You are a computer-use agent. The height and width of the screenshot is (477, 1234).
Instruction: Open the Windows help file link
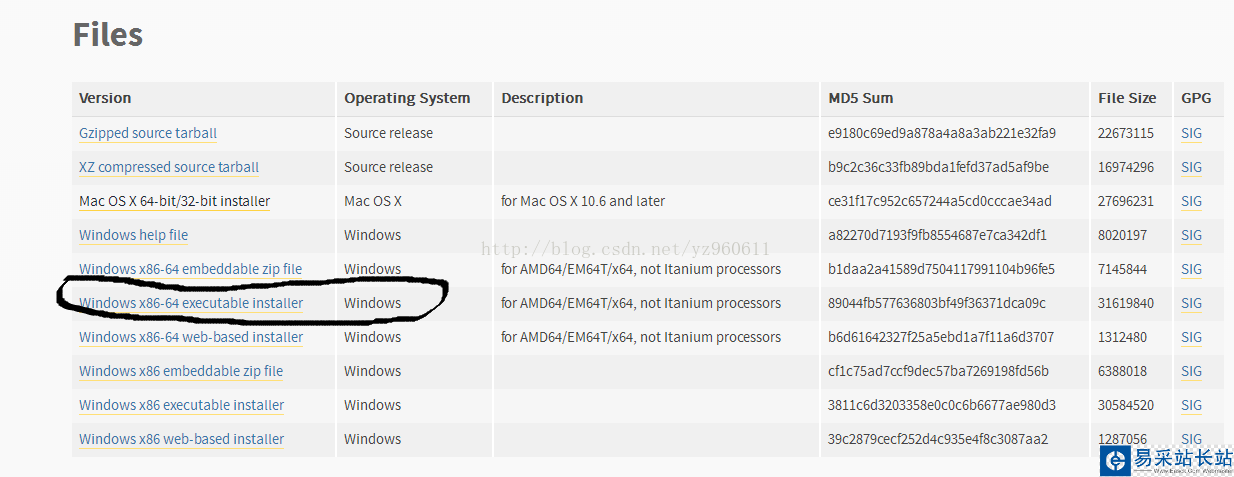click(x=133, y=235)
